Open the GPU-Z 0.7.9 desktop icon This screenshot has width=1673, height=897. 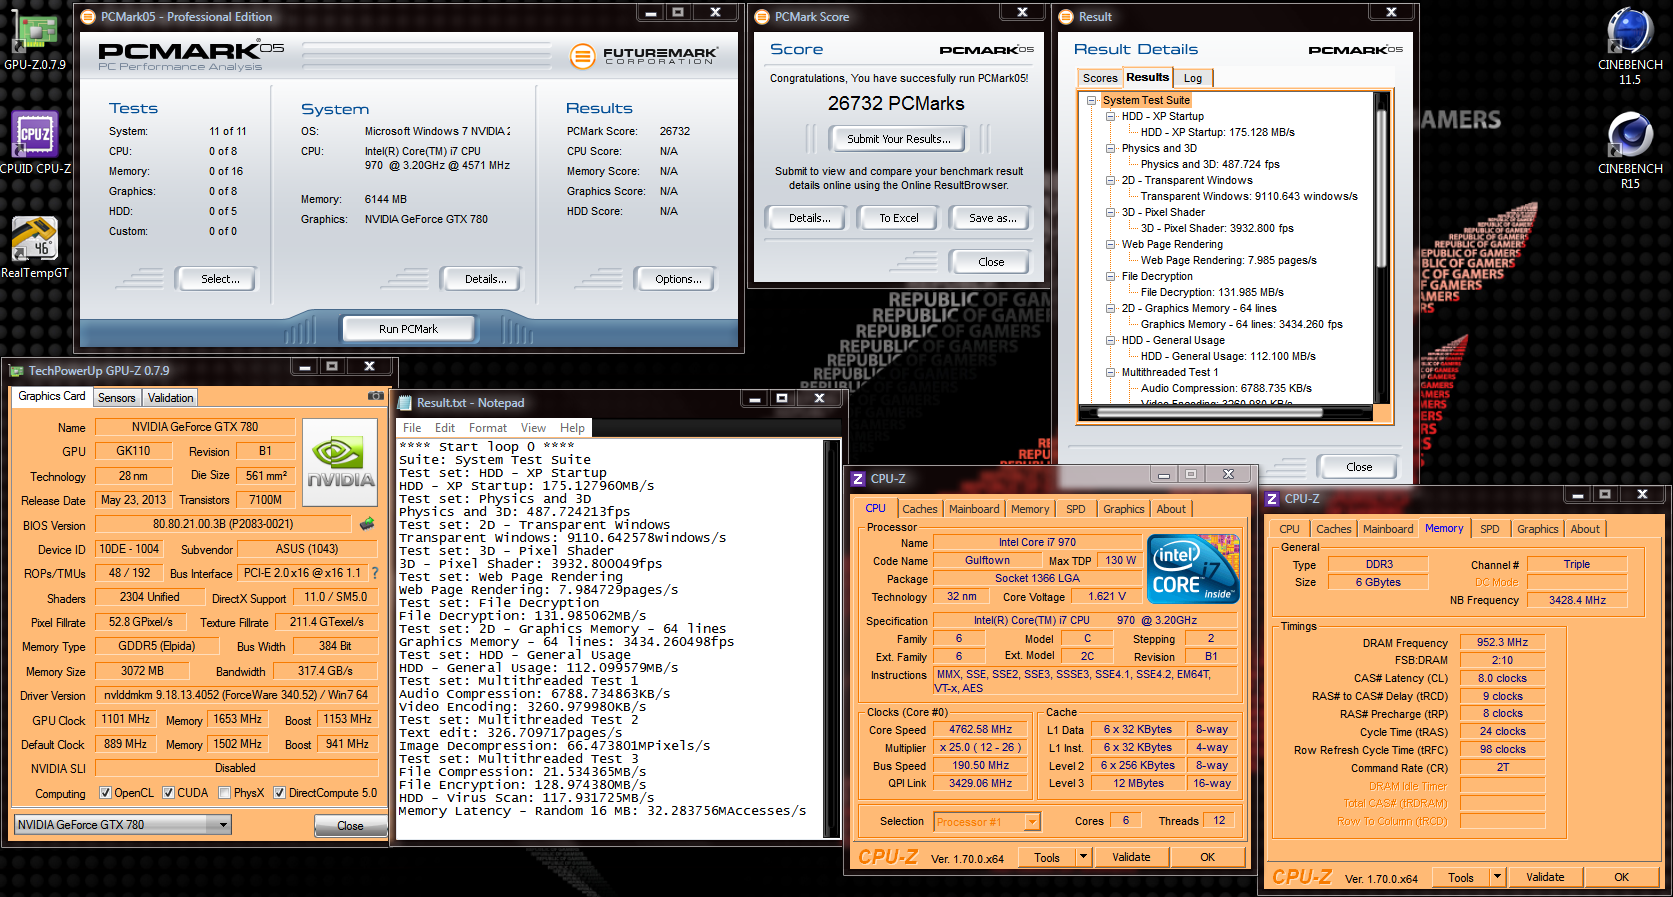34,40
